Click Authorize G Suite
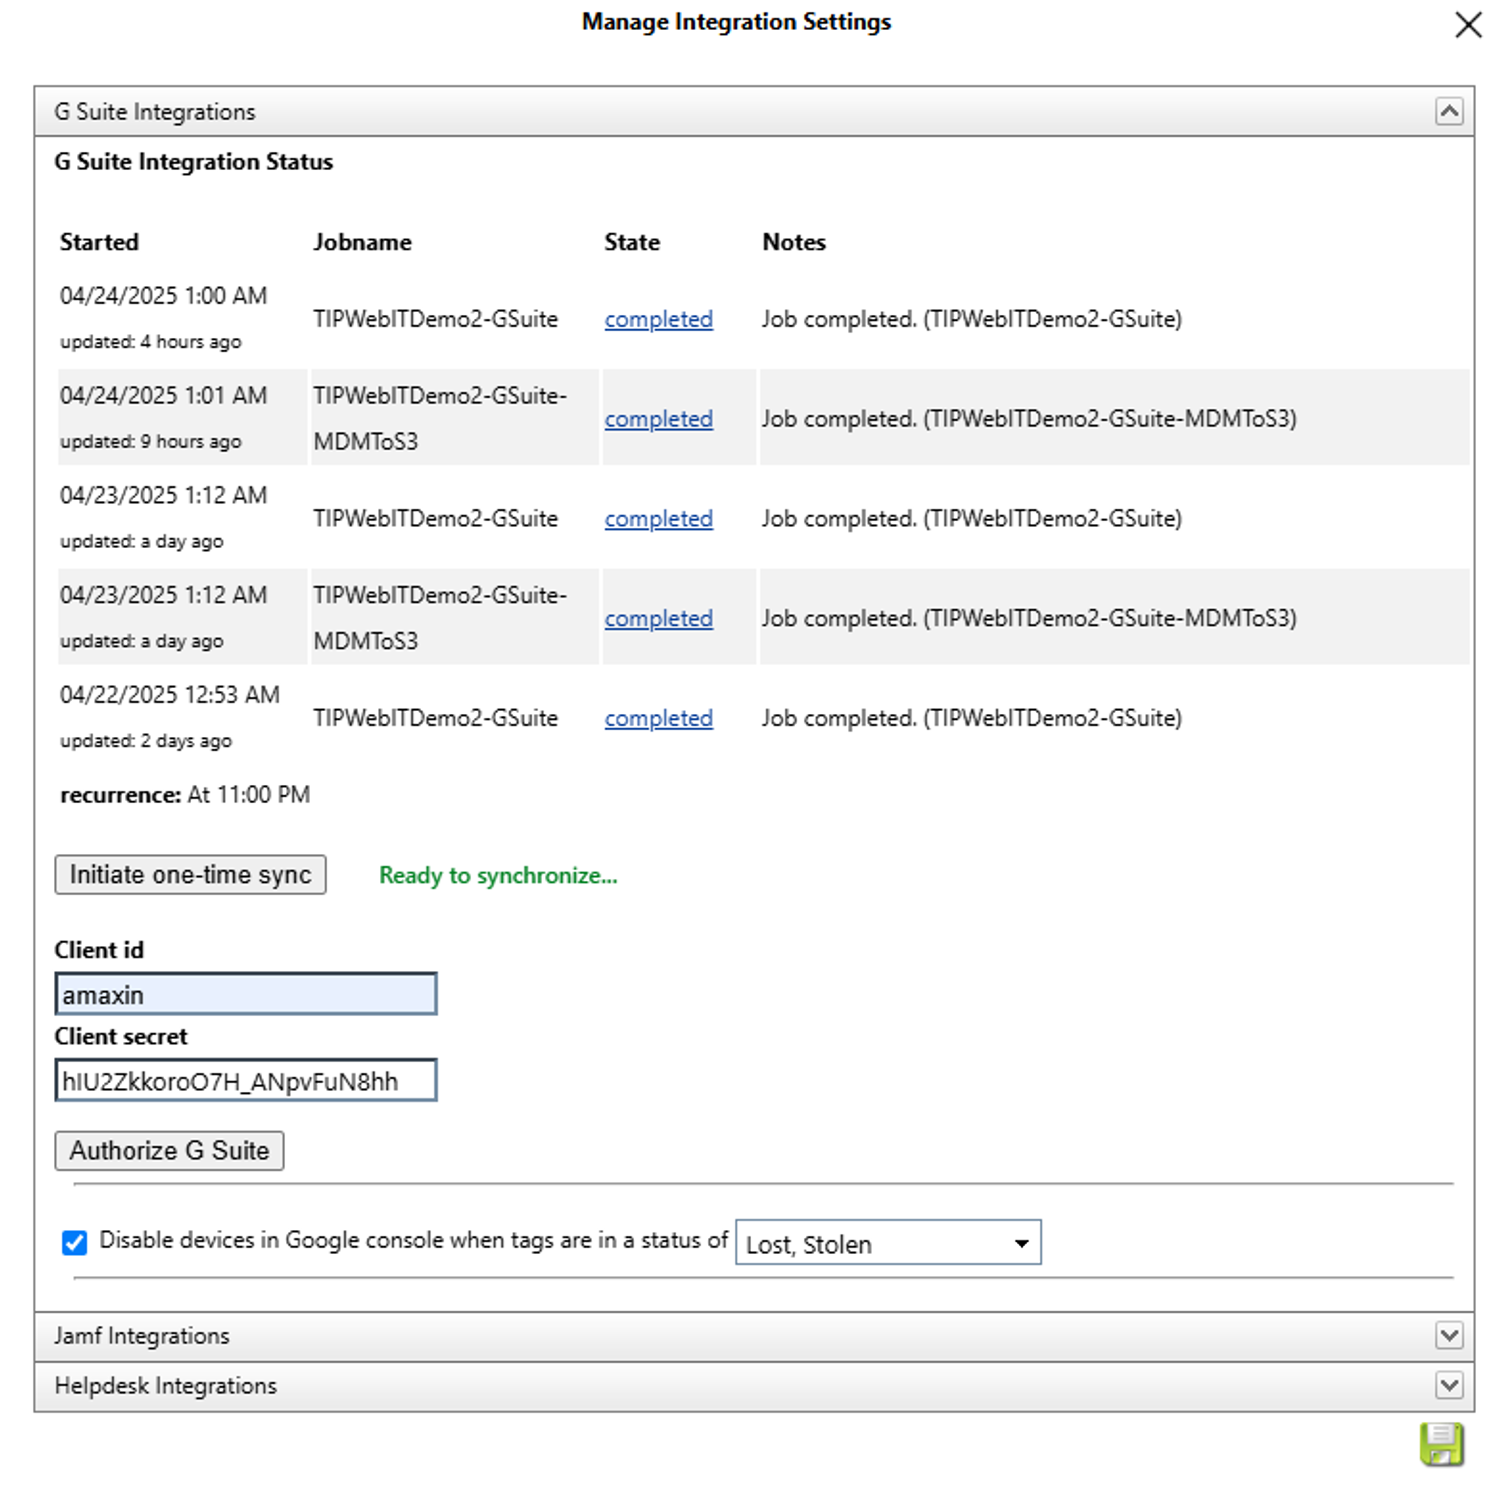Screen dimensions: 1508x1498 point(168,1150)
